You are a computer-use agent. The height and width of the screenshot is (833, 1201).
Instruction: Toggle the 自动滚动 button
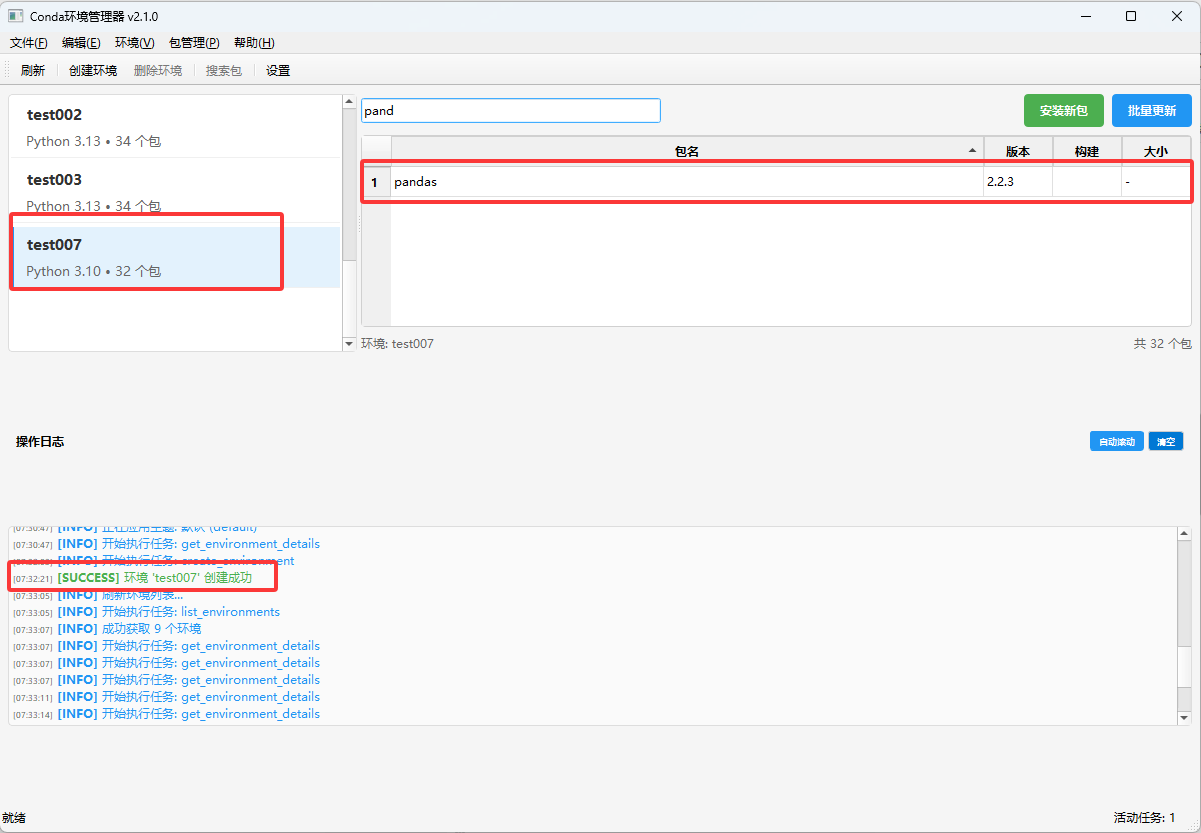1116,441
